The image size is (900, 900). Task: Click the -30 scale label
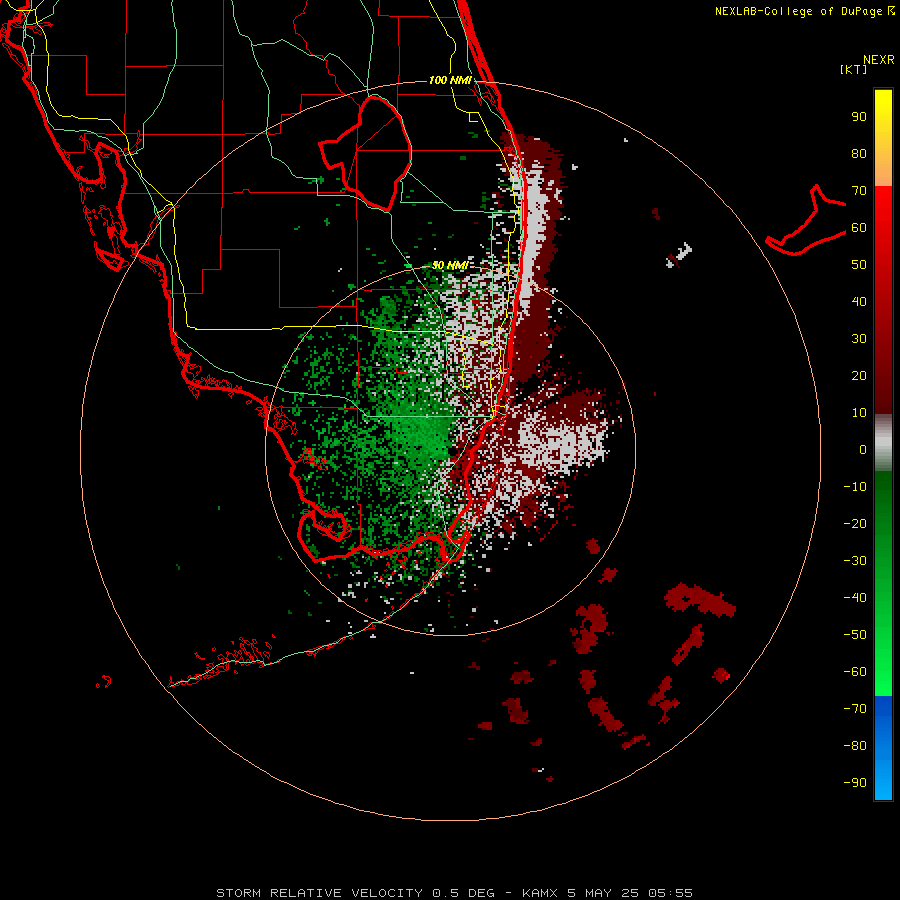[x=855, y=561]
